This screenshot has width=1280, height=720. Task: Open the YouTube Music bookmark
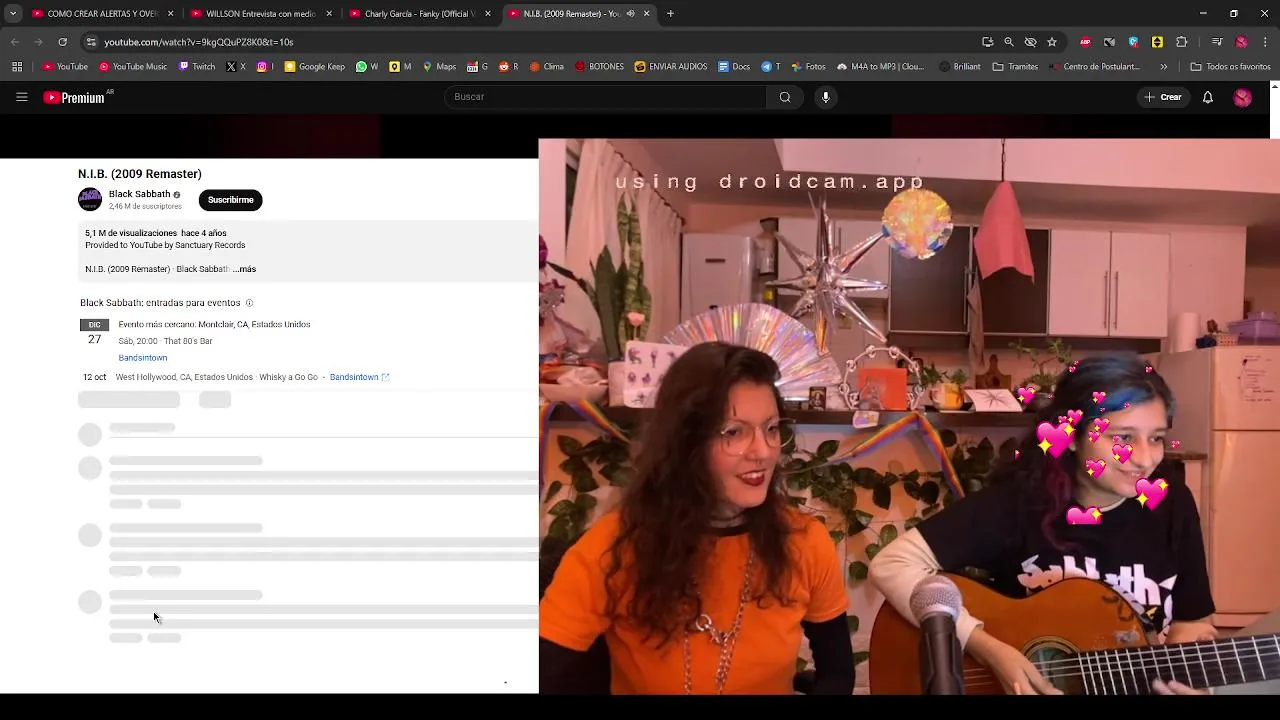point(133,67)
